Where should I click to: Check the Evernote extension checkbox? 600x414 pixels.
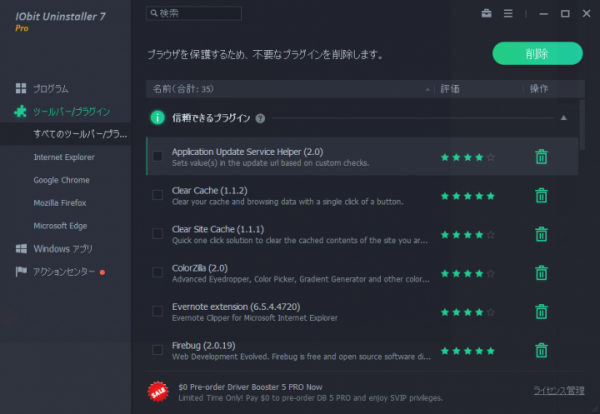[157, 311]
